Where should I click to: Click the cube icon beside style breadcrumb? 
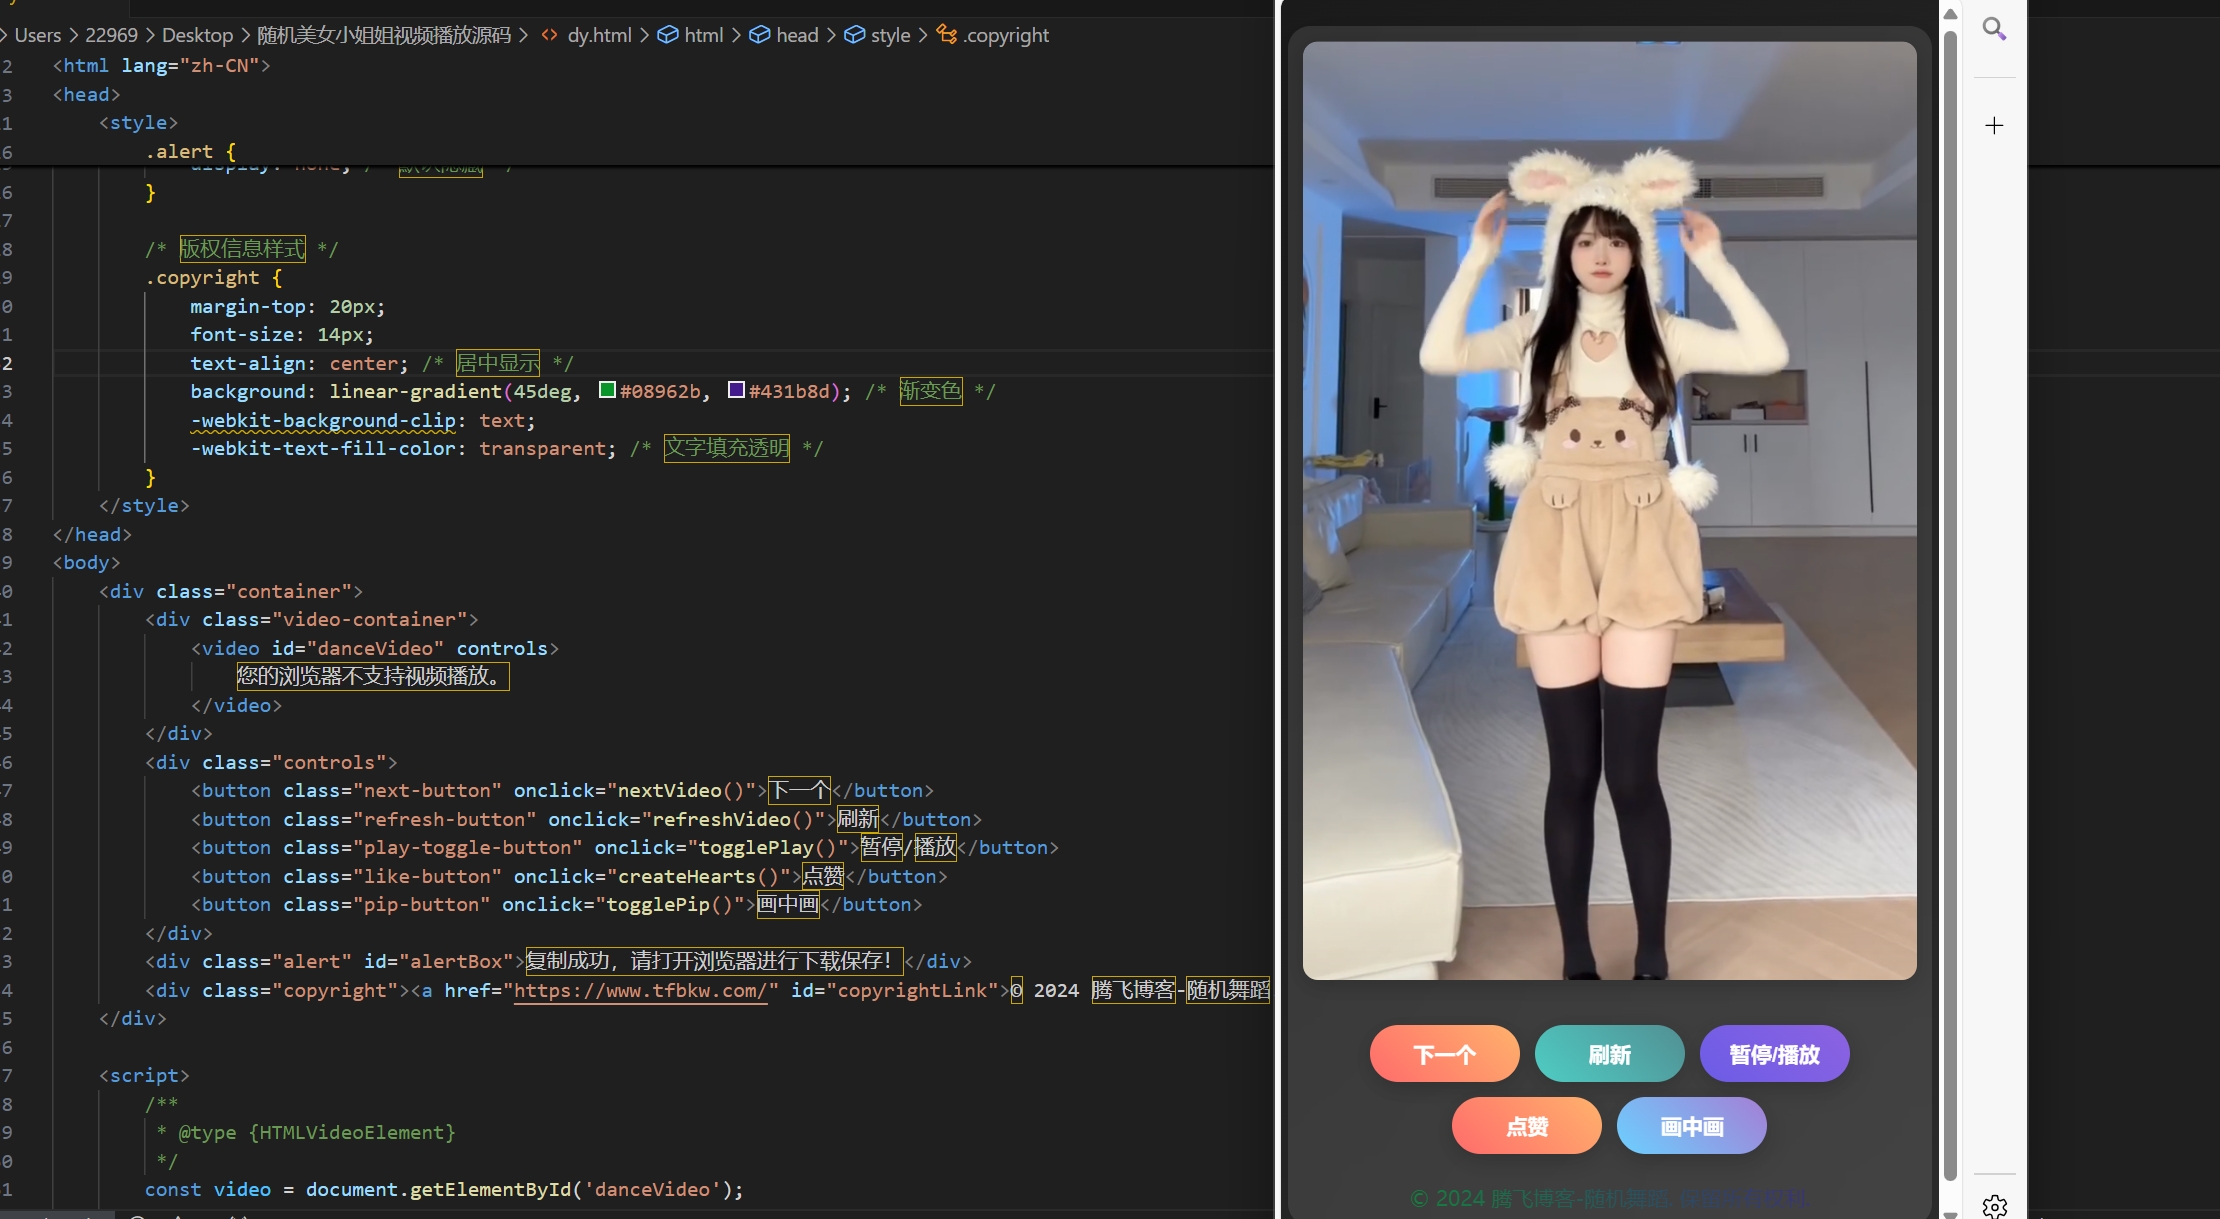point(854,35)
